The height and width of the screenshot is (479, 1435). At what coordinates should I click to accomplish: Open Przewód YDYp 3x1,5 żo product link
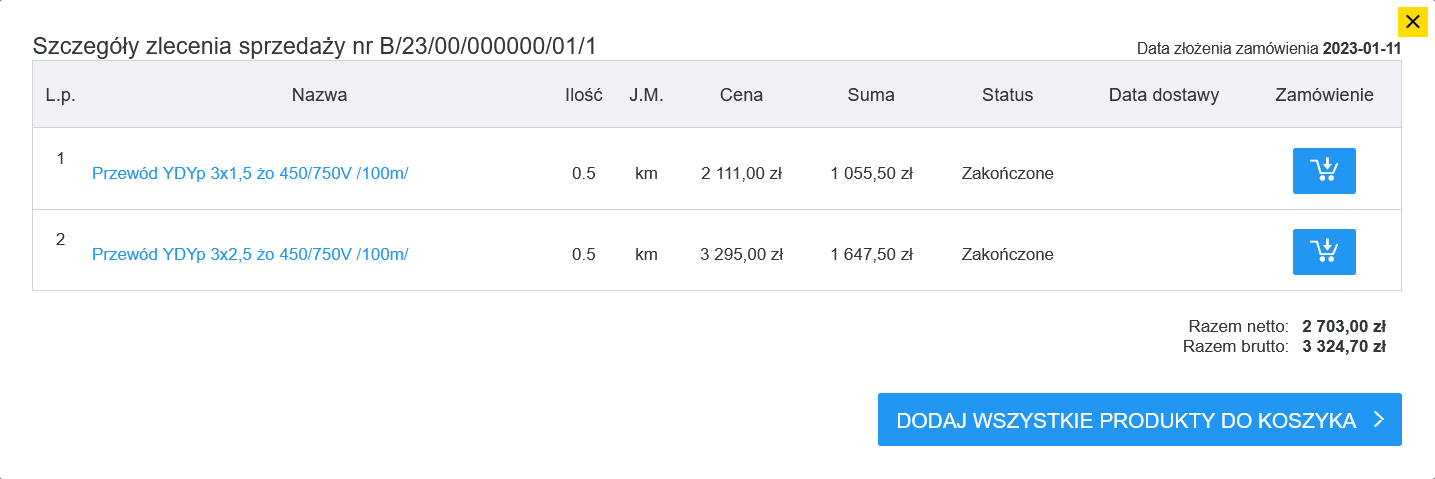pyautogui.click(x=250, y=173)
